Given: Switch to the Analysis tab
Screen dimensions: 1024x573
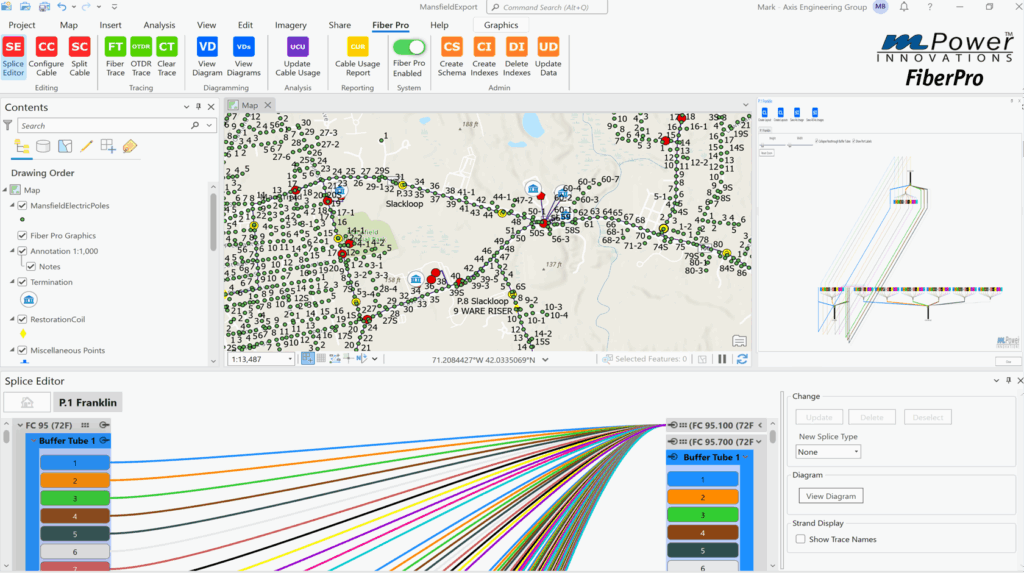Looking at the screenshot, I should point(159,25).
